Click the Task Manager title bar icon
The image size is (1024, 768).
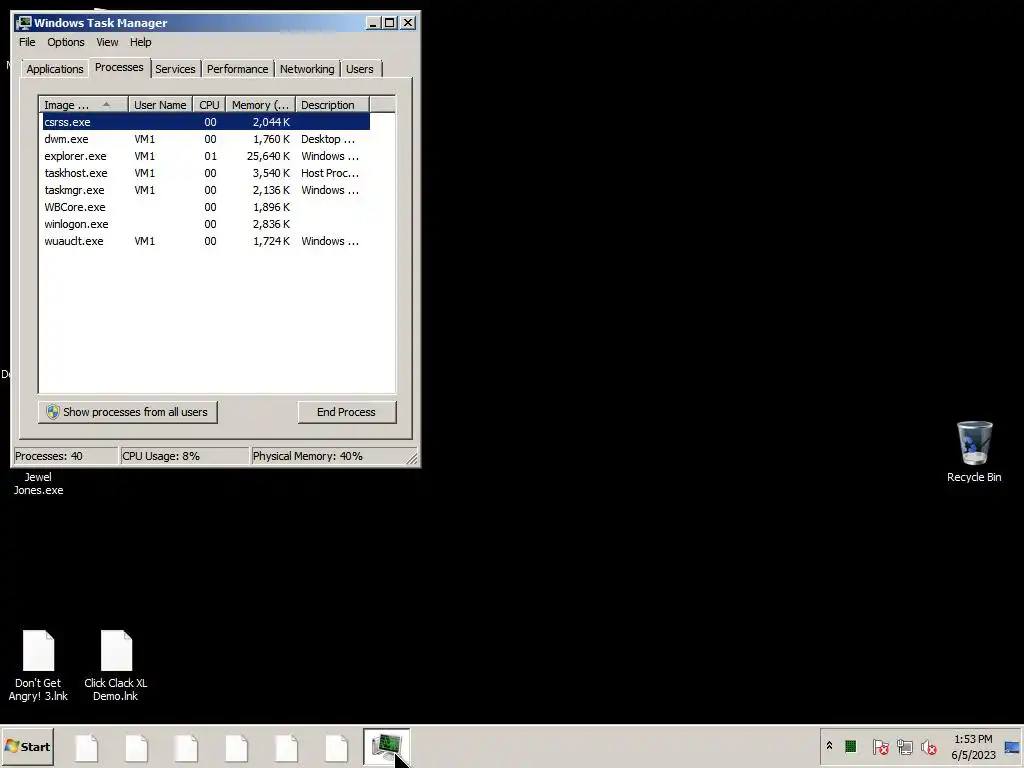(24, 23)
